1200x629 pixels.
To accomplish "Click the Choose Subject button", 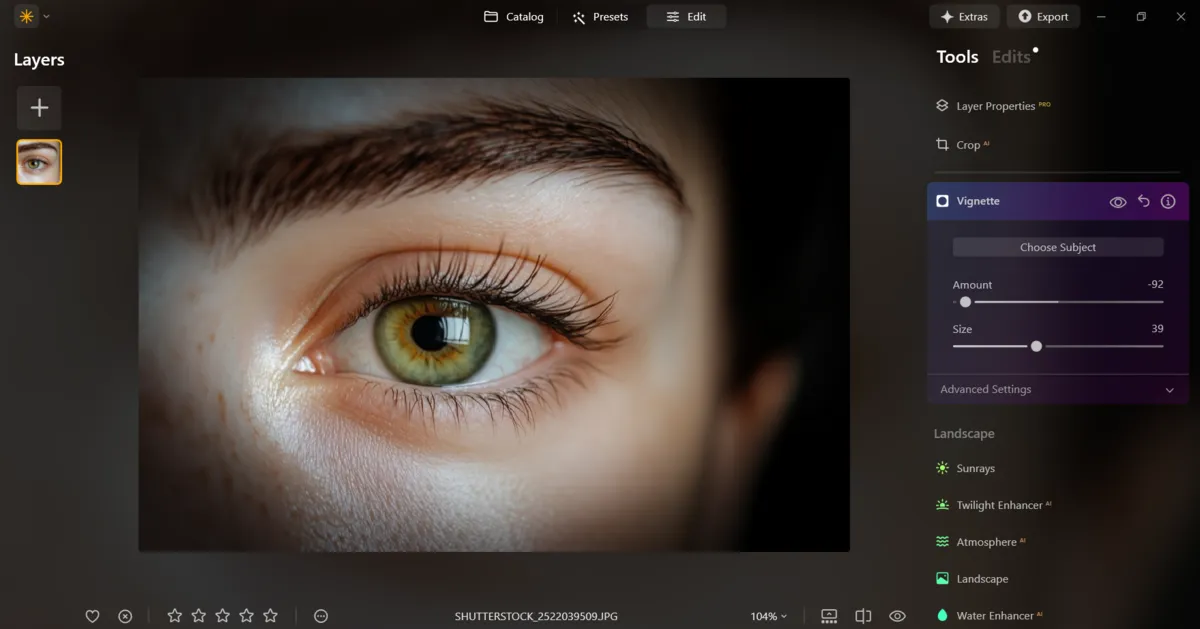I will click(1057, 246).
